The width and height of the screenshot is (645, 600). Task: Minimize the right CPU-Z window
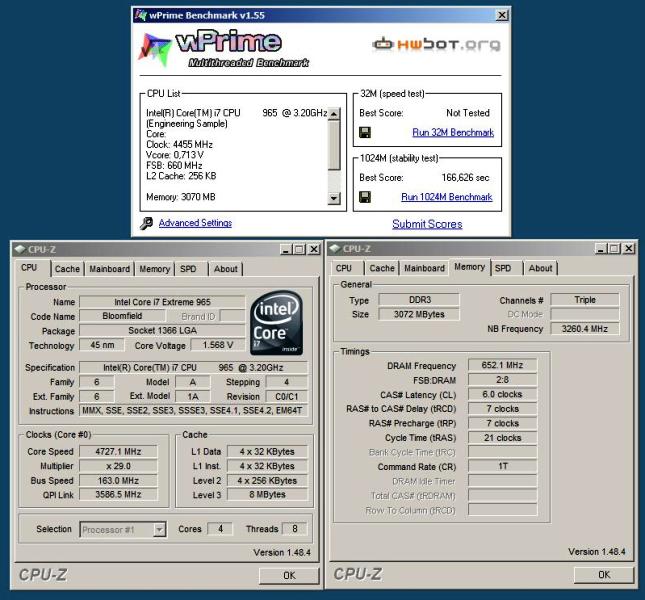(601, 248)
